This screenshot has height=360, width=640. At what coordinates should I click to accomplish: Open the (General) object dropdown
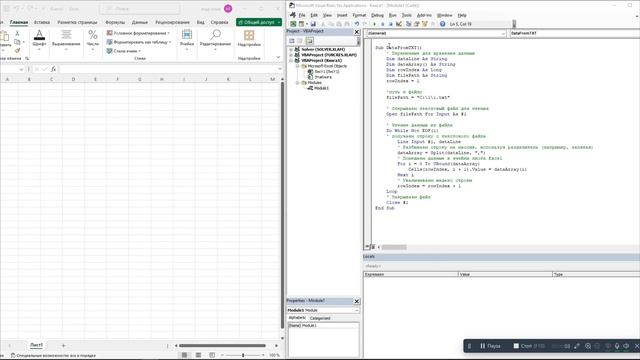[x=503, y=33]
